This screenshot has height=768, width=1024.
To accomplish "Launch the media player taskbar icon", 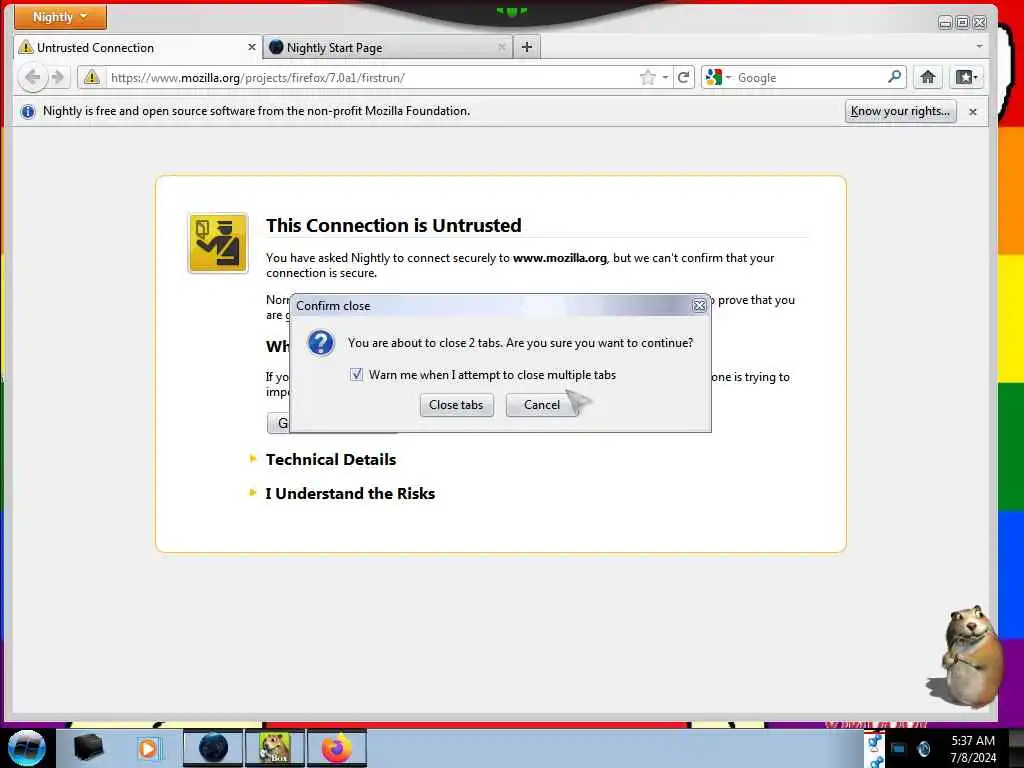I will click(148, 748).
